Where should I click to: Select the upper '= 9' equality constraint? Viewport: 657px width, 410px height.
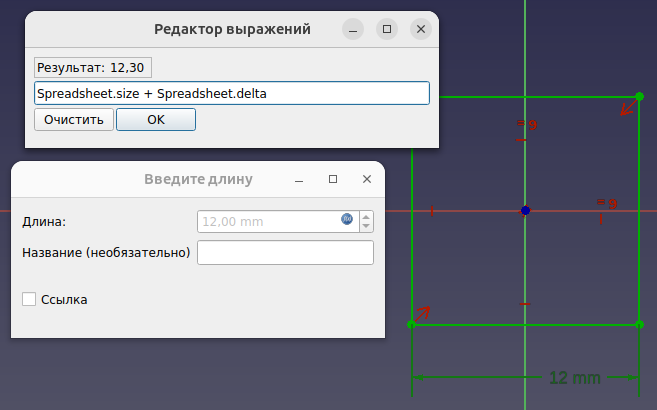[x=527, y=125]
